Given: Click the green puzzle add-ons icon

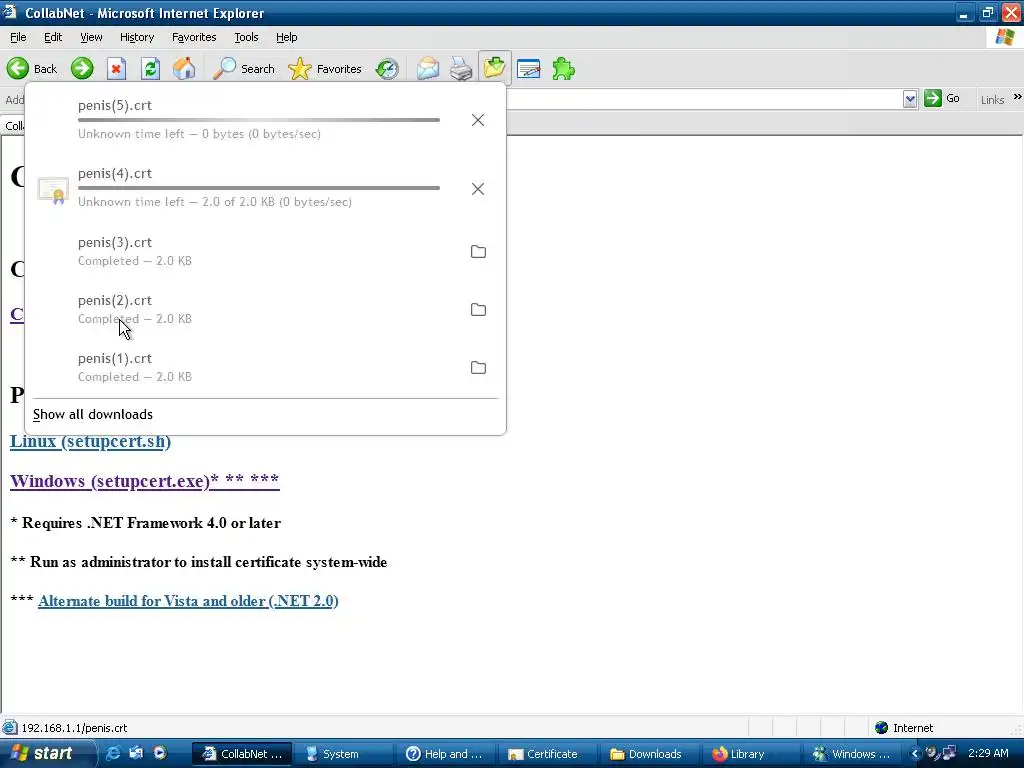Looking at the screenshot, I should click(563, 69).
